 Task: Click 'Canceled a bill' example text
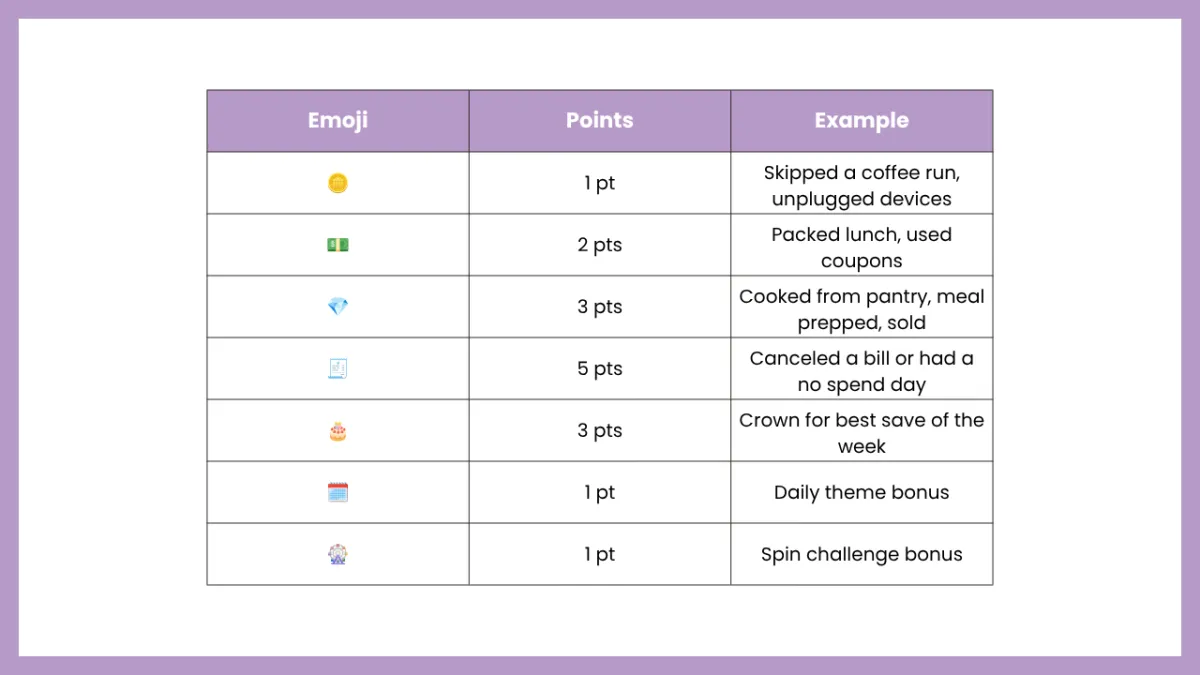[x=814, y=358]
